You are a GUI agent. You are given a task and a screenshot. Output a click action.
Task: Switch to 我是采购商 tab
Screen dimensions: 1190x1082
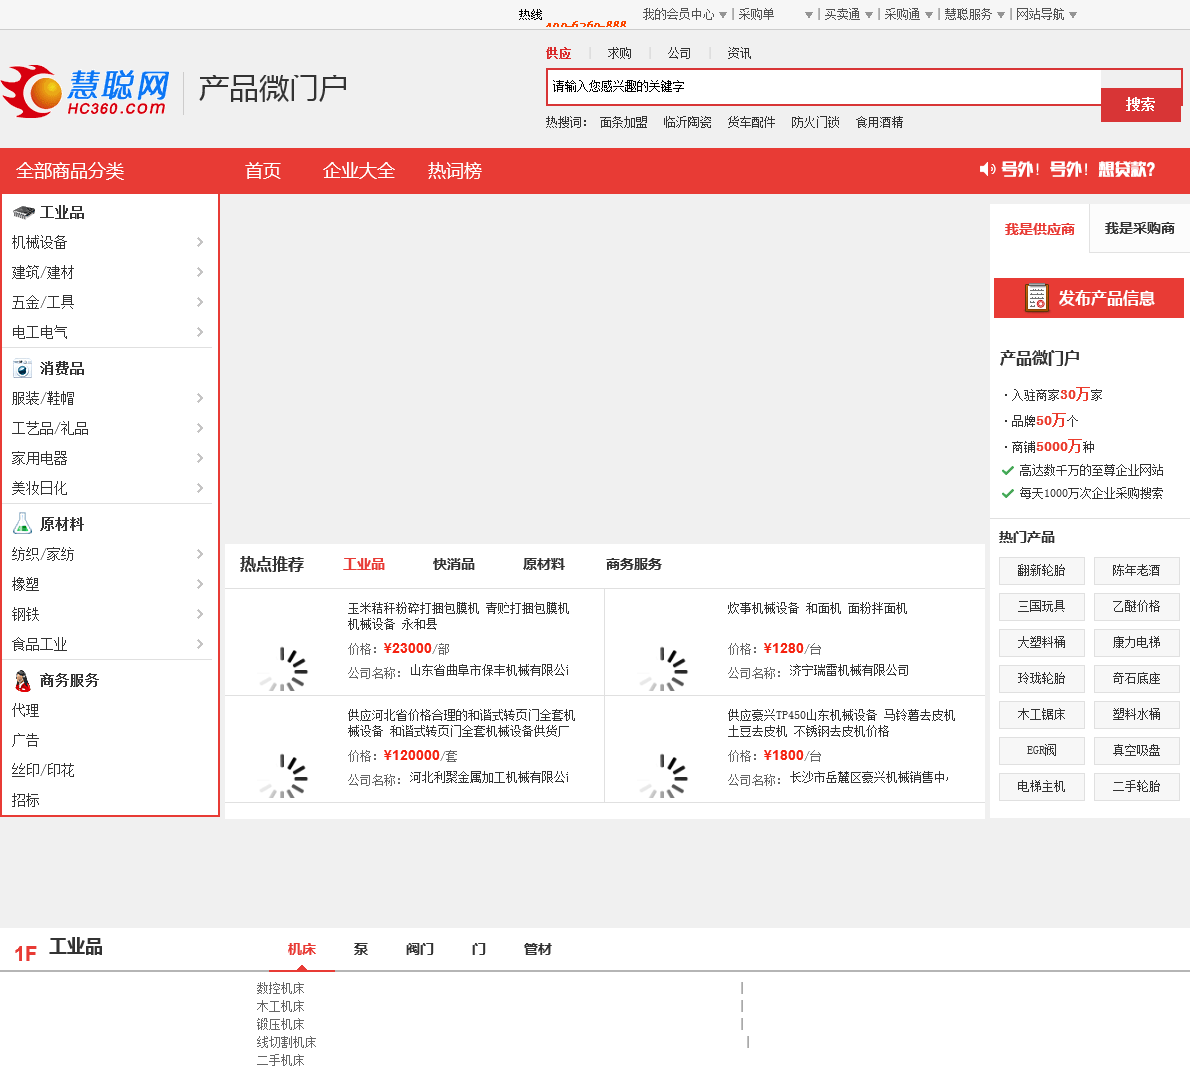(x=1139, y=228)
